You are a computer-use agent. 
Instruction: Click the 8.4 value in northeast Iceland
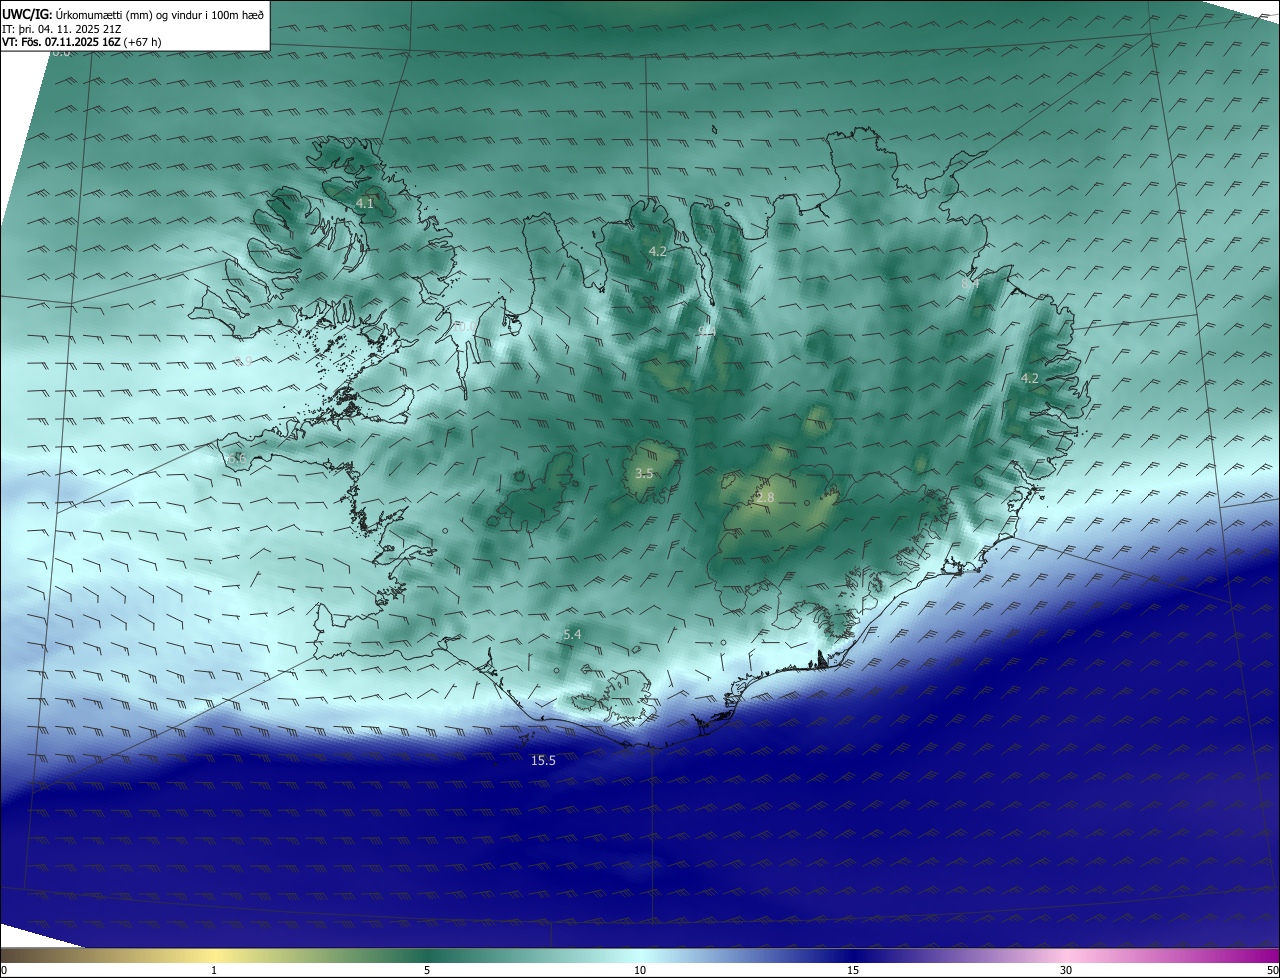click(x=969, y=284)
